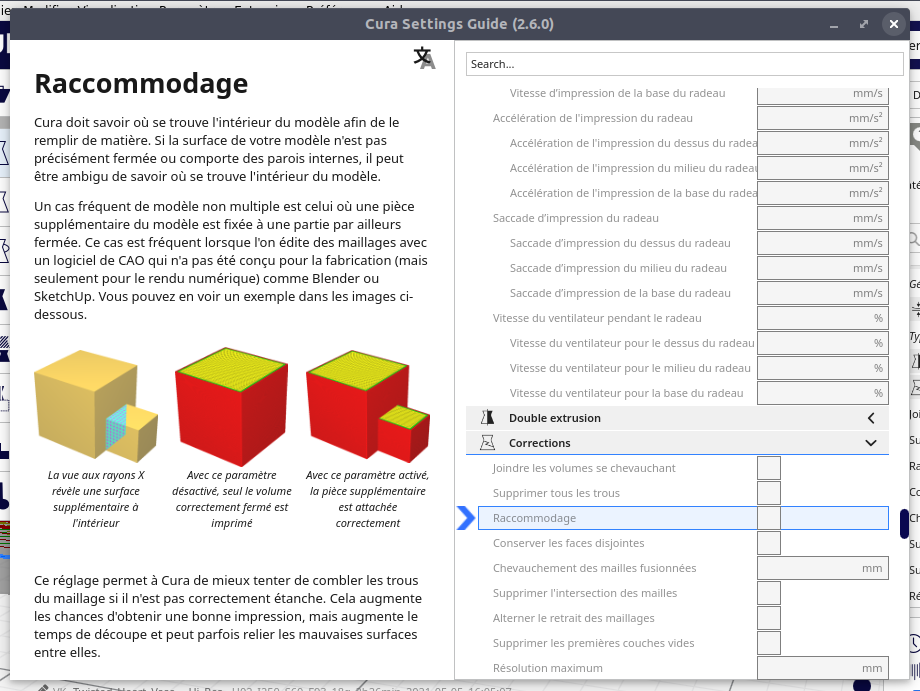
Task: Select 'Vitesse du ventilateur pendant le radeau' setting
Action: 597,318
